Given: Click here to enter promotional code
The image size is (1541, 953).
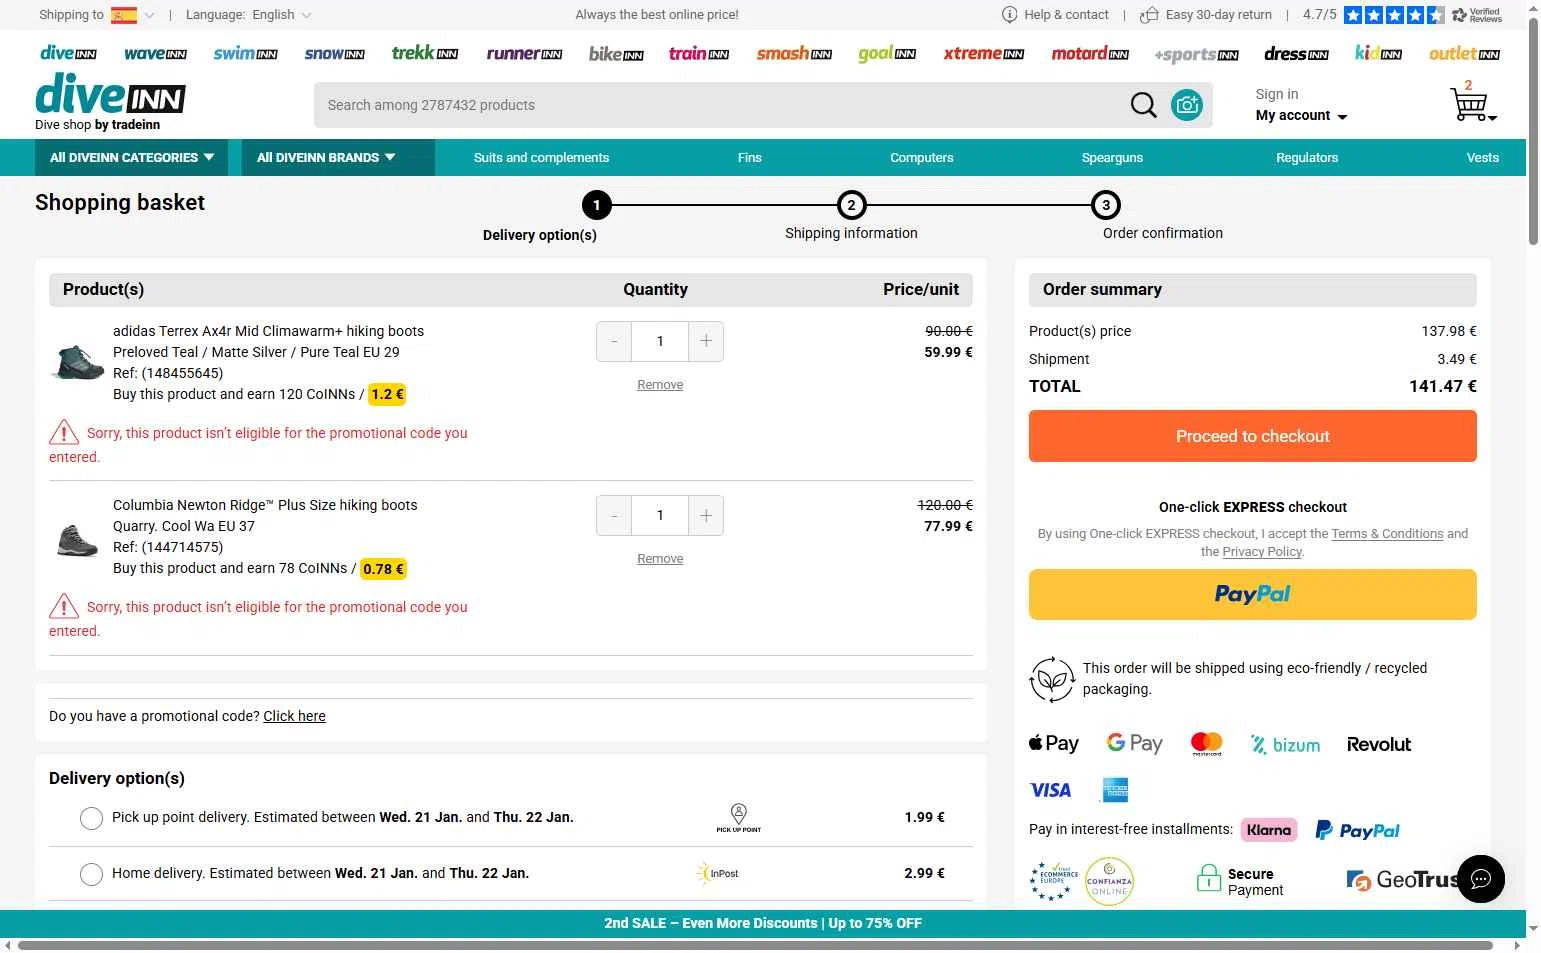Looking at the screenshot, I should 294,716.
